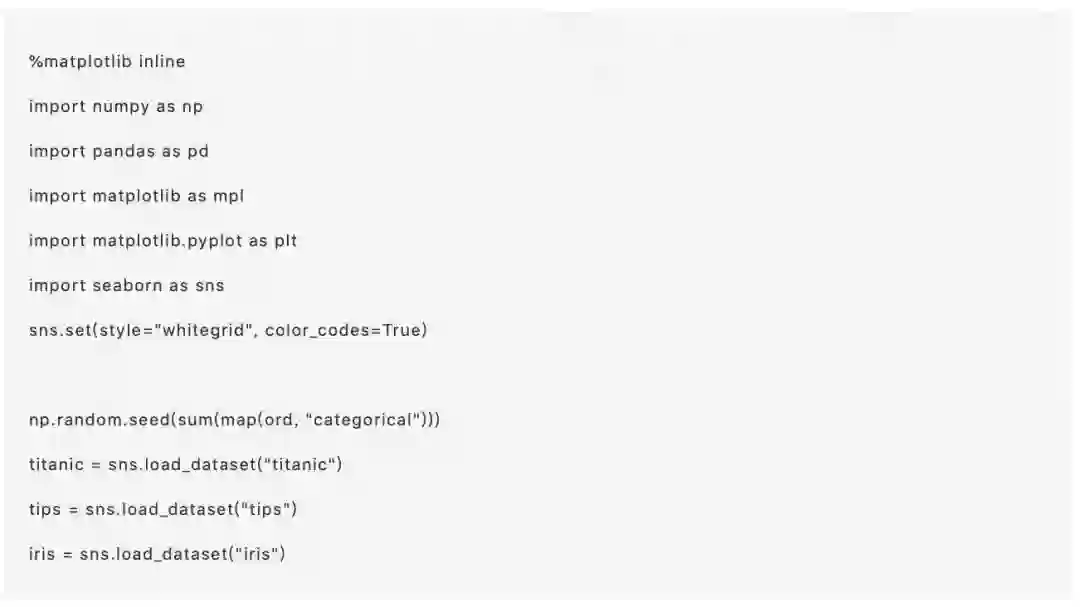
Task: Click the import matplotlib as mpl line
Action: tap(136, 196)
